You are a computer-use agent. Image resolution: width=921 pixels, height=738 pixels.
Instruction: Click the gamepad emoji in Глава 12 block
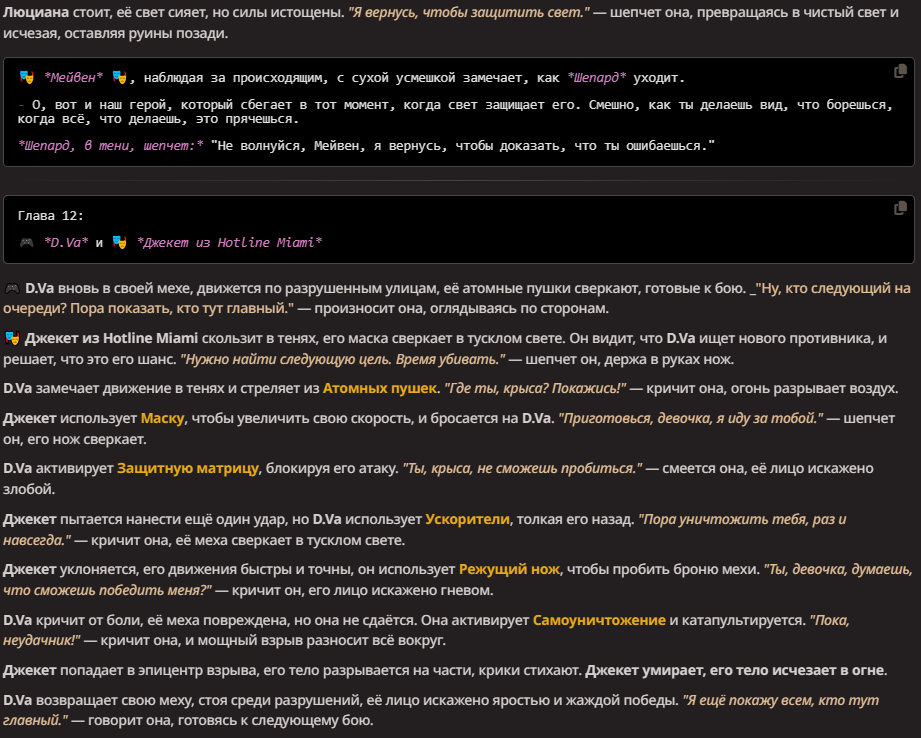pyautogui.click(x=26, y=243)
